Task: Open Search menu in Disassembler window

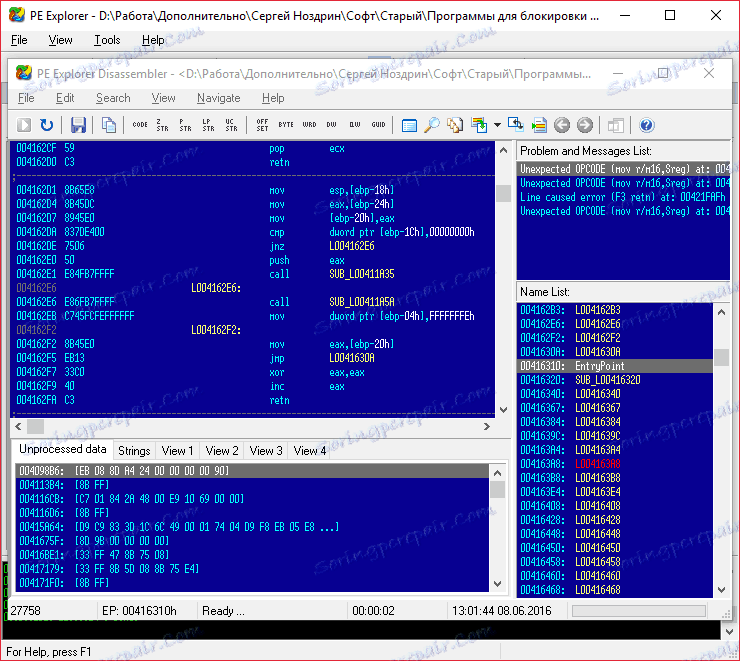Action: [x=113, y=98]
